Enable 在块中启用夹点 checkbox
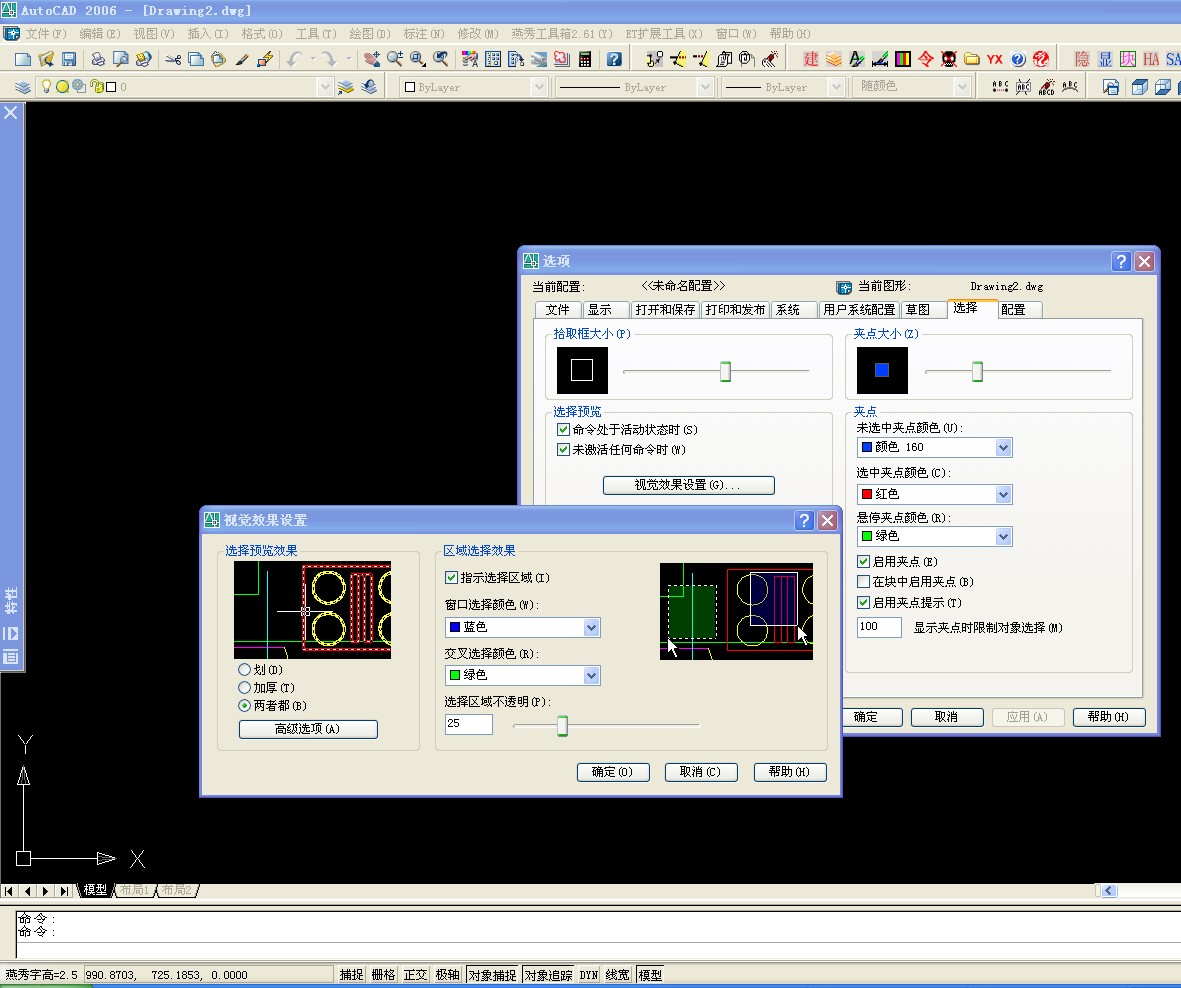The width and height of the screenshot is (1181, 988). (864, 581)
